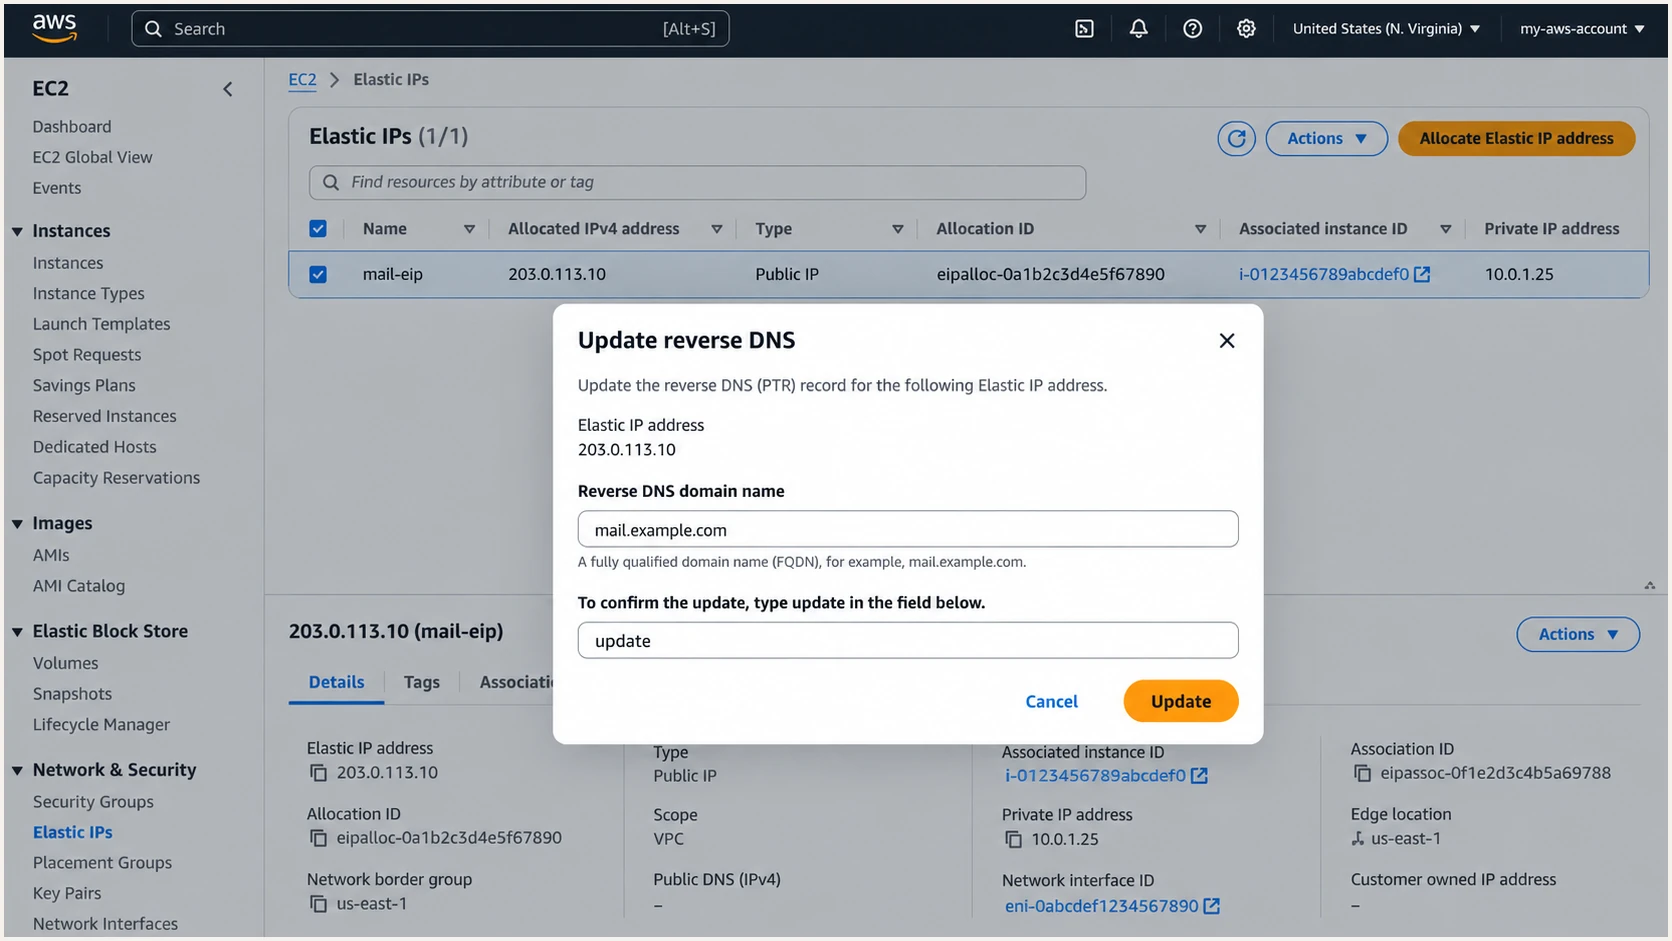Screen dimensions: 1672x941
Task: Click the AWS logo home icon
Action: [x=54, y=28]
